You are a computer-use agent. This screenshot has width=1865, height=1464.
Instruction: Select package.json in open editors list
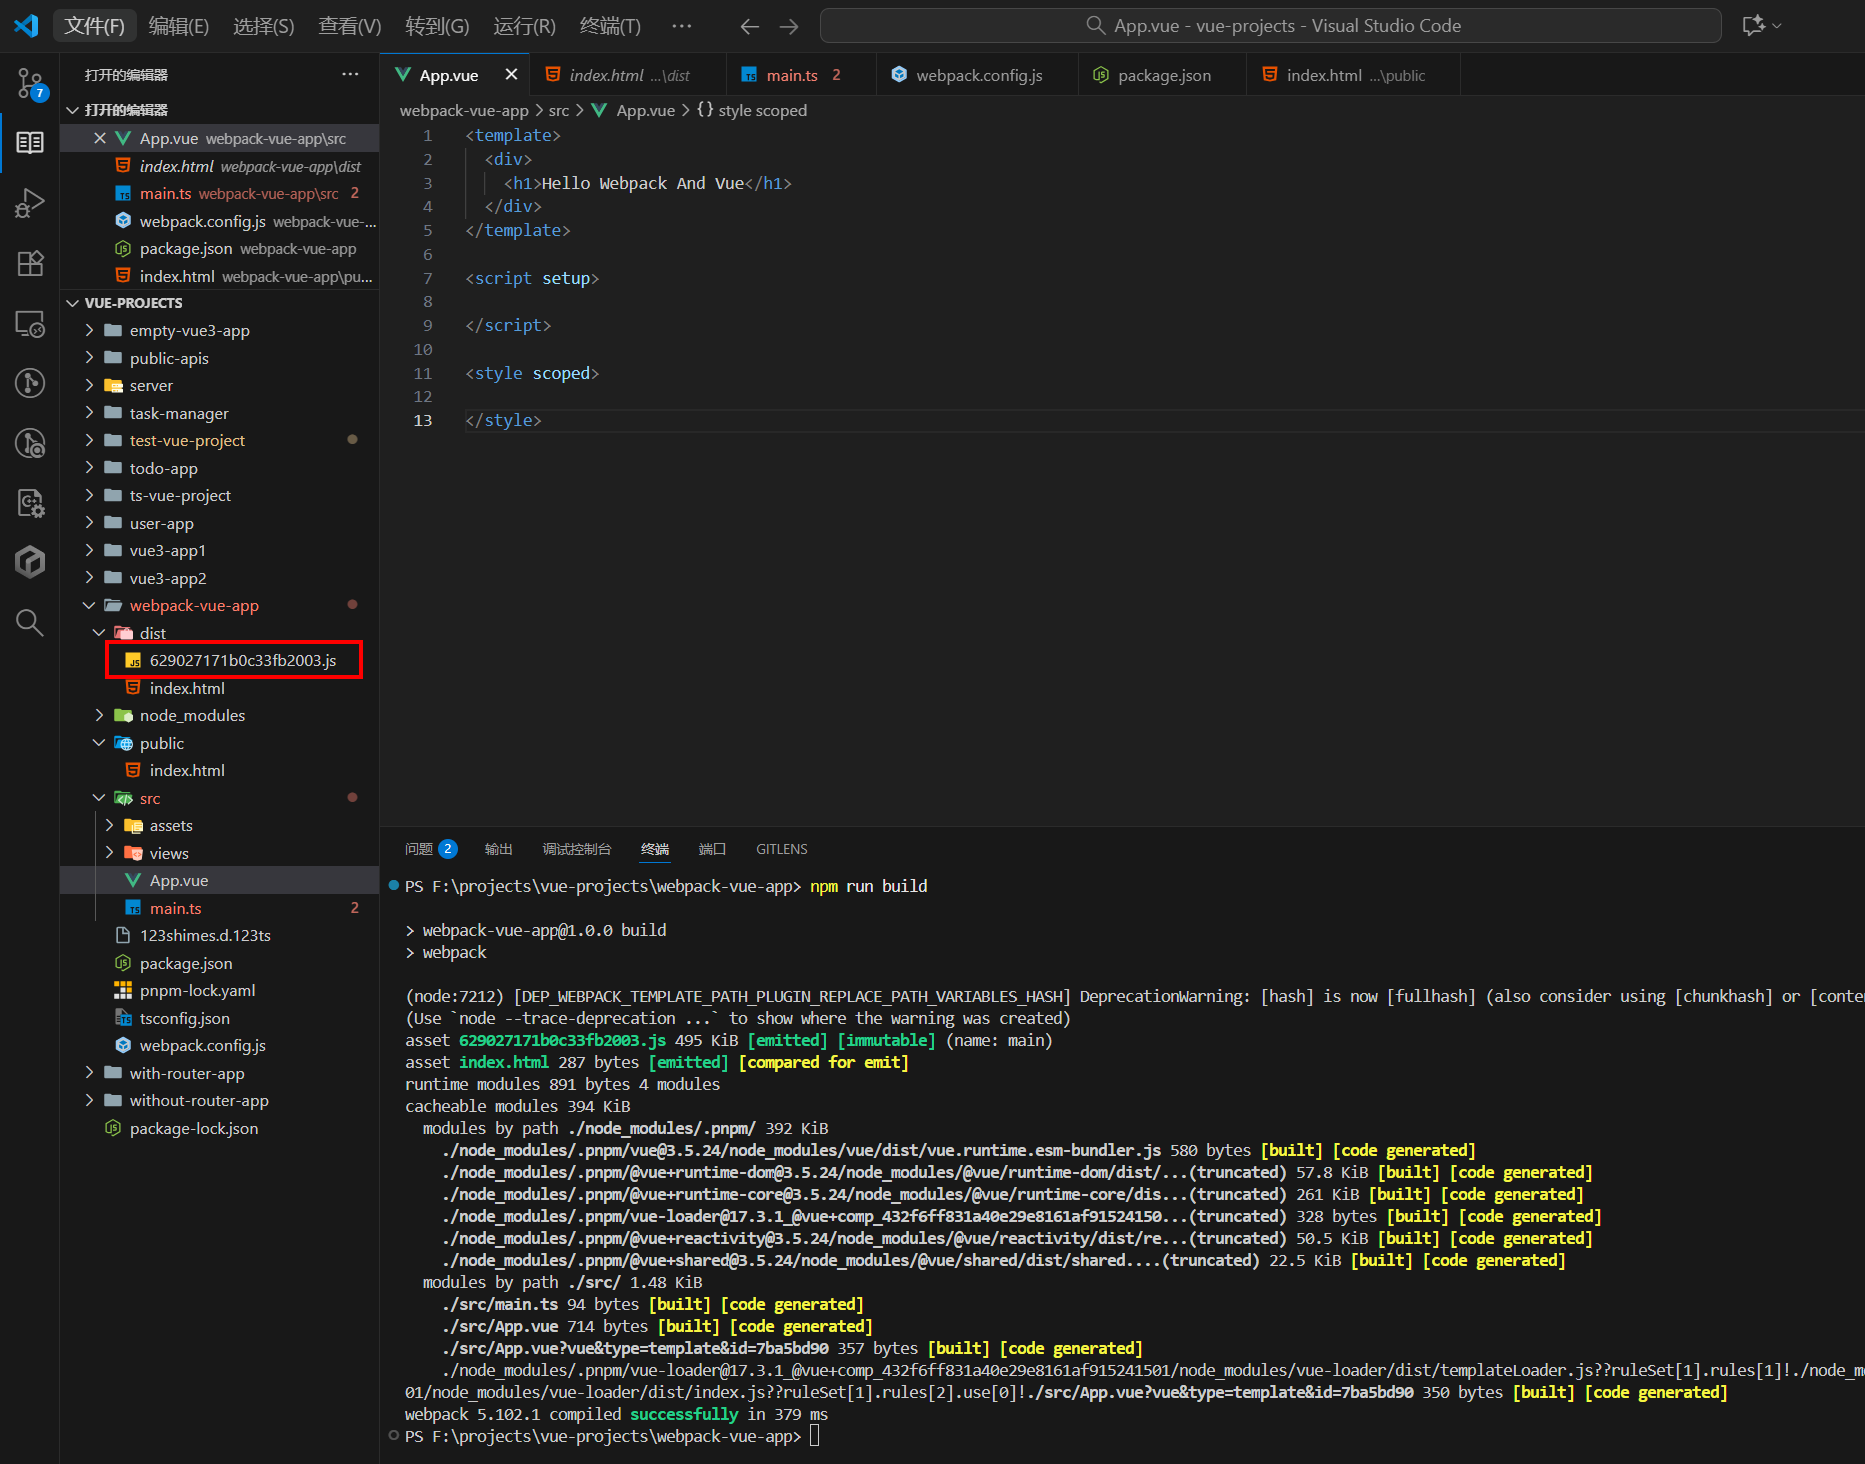click(219, 248)
